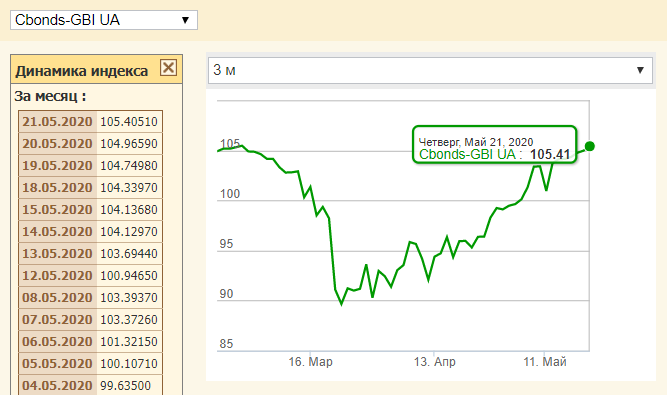Select the 04.05.2020 row with 99.63500

(90, 385)
